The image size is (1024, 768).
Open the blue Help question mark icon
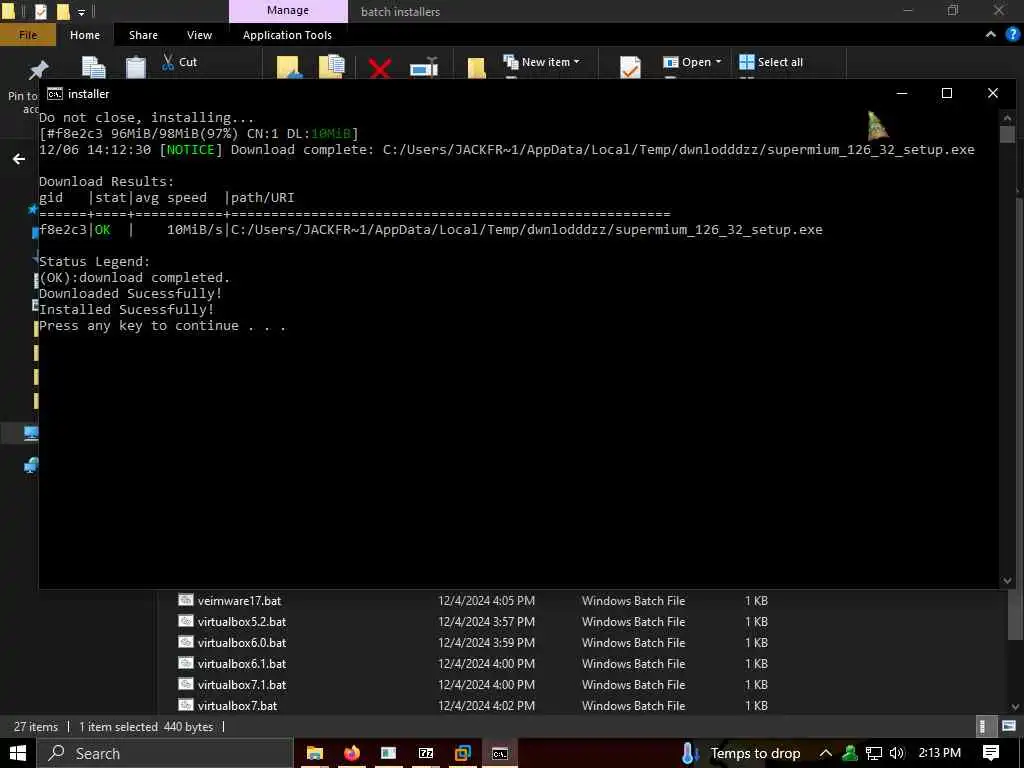point(1012,34)
